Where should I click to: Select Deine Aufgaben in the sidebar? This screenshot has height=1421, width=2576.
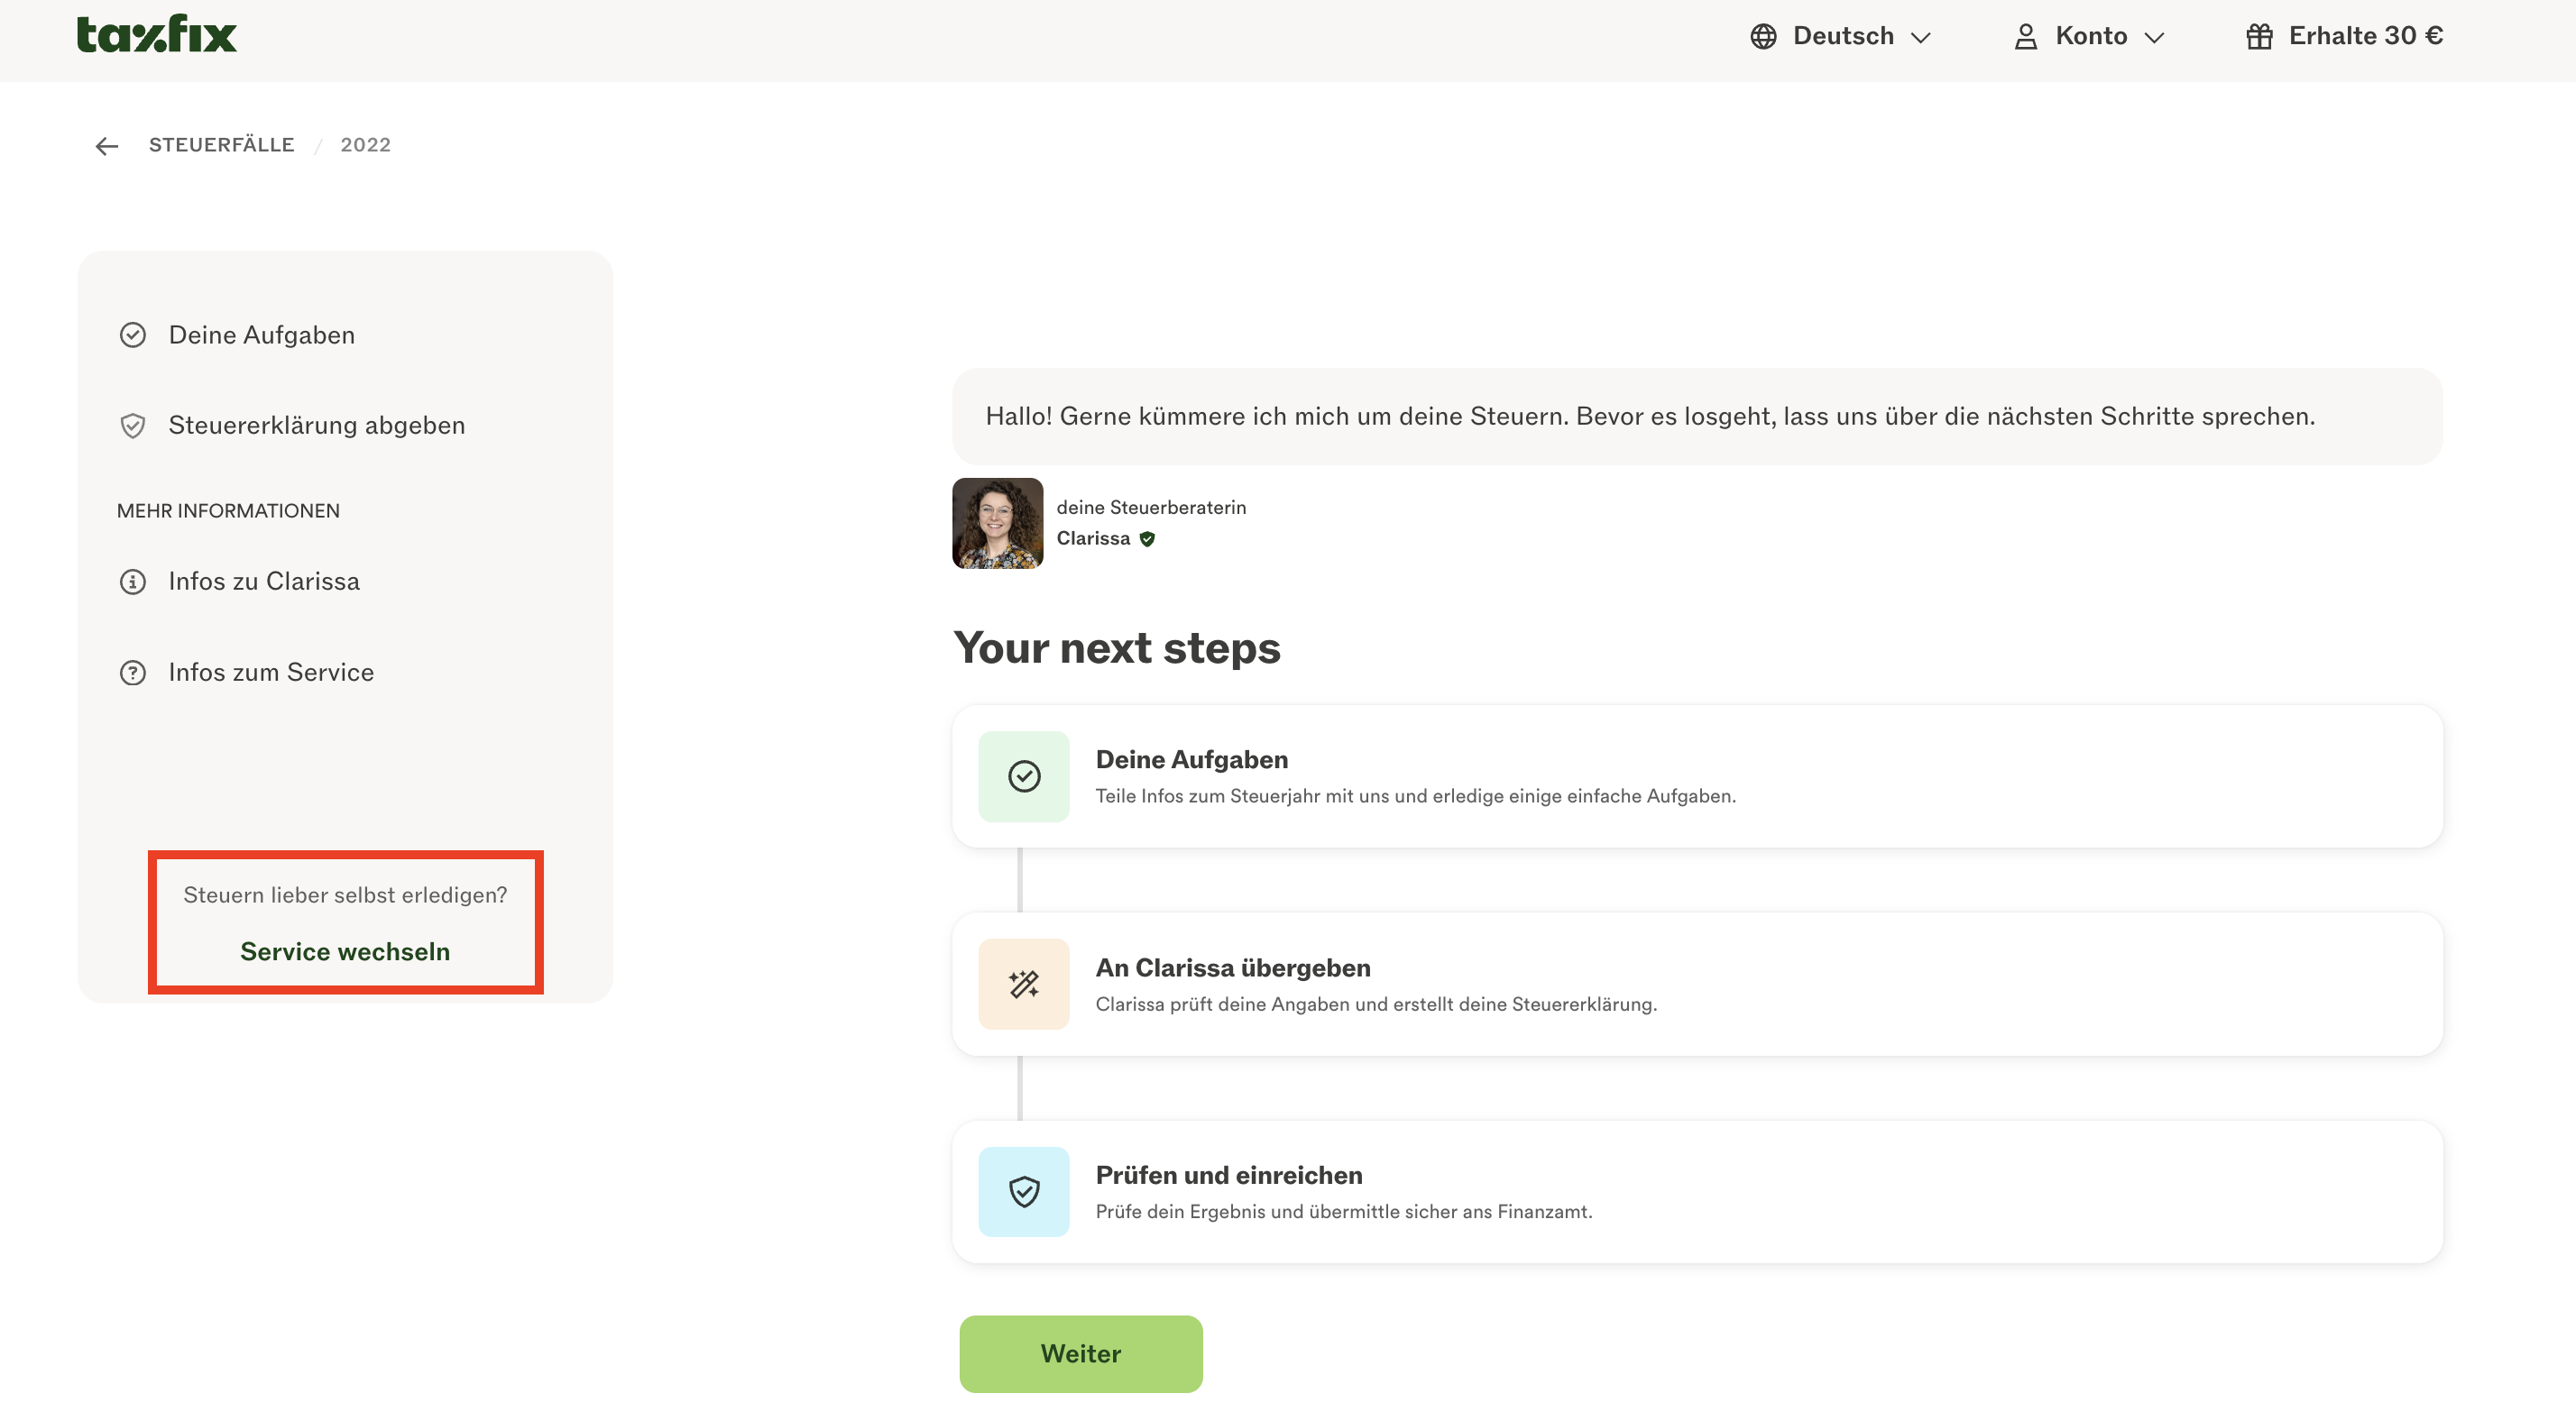261,335
